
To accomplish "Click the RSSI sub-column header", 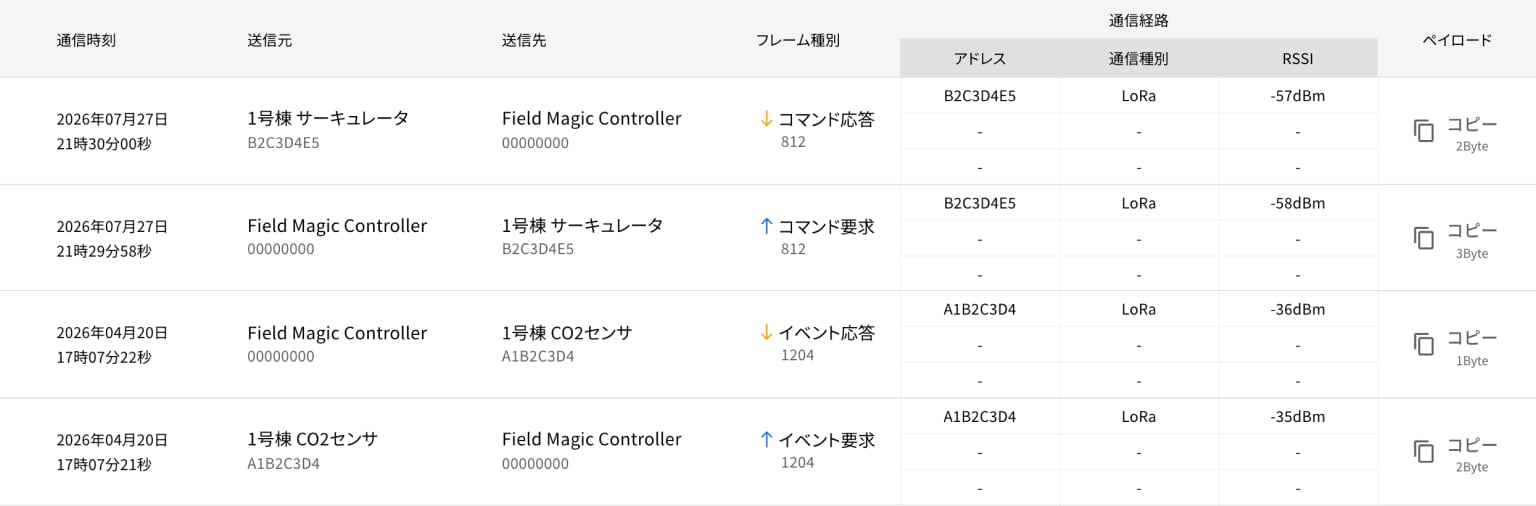I will pos(1297,59).
